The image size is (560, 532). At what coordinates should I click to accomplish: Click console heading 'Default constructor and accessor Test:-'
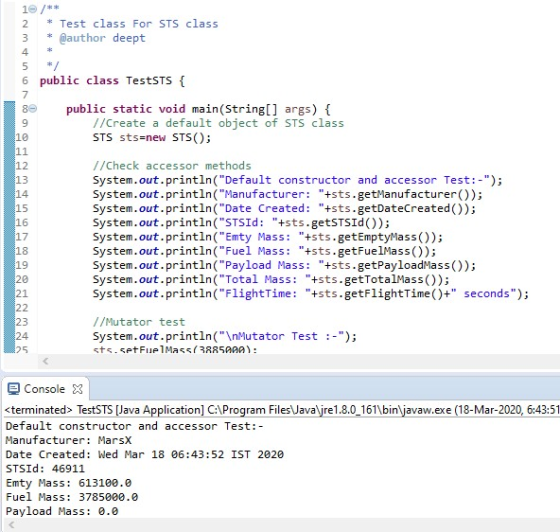(135, 426)
